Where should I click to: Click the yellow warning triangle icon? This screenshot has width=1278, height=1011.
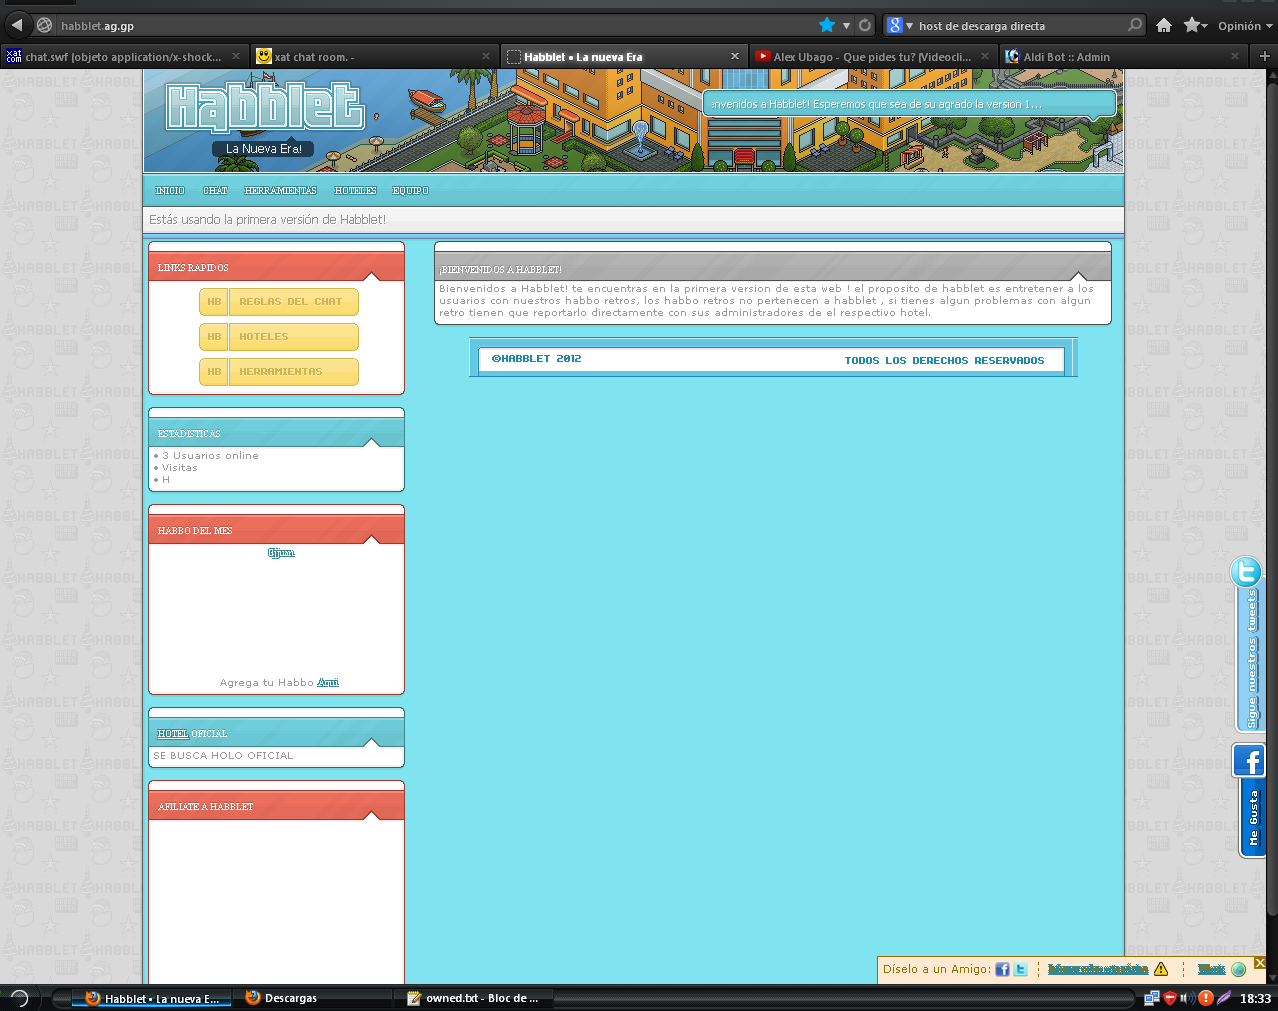tap(1161, 969)
